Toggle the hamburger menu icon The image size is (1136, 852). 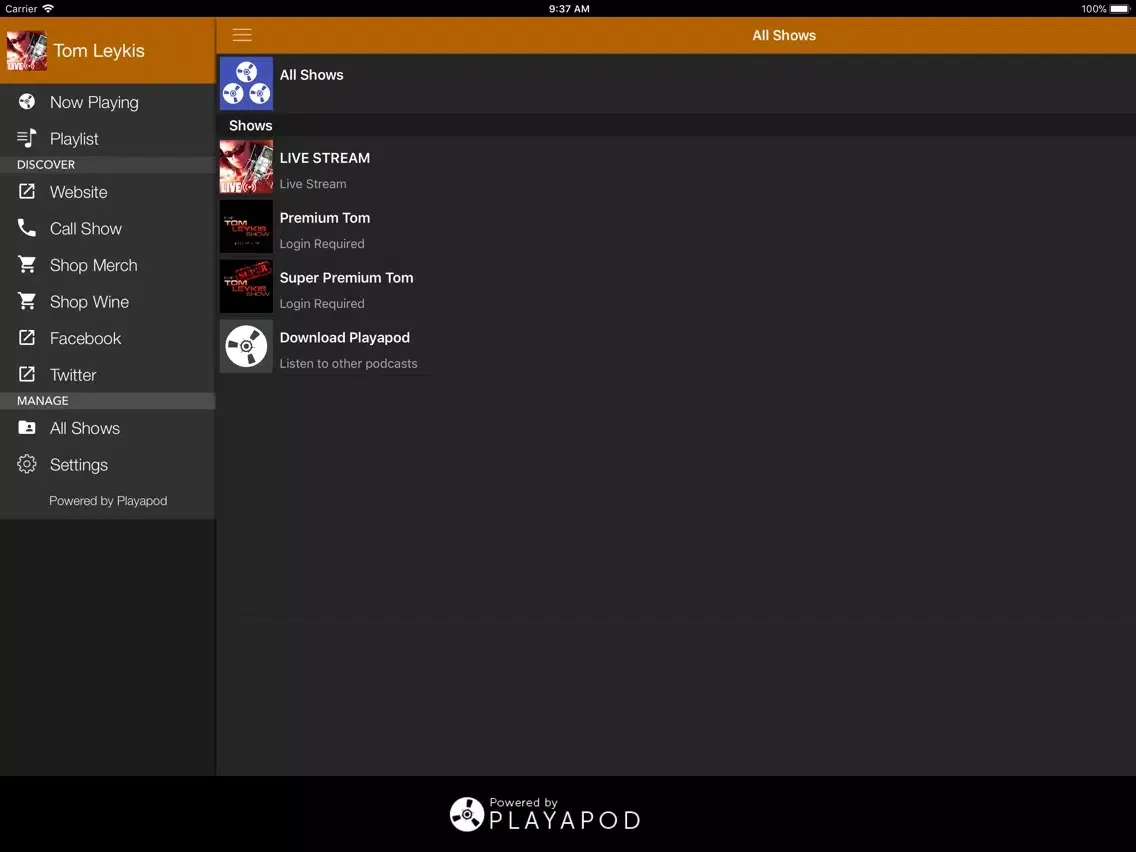point(242,35)
